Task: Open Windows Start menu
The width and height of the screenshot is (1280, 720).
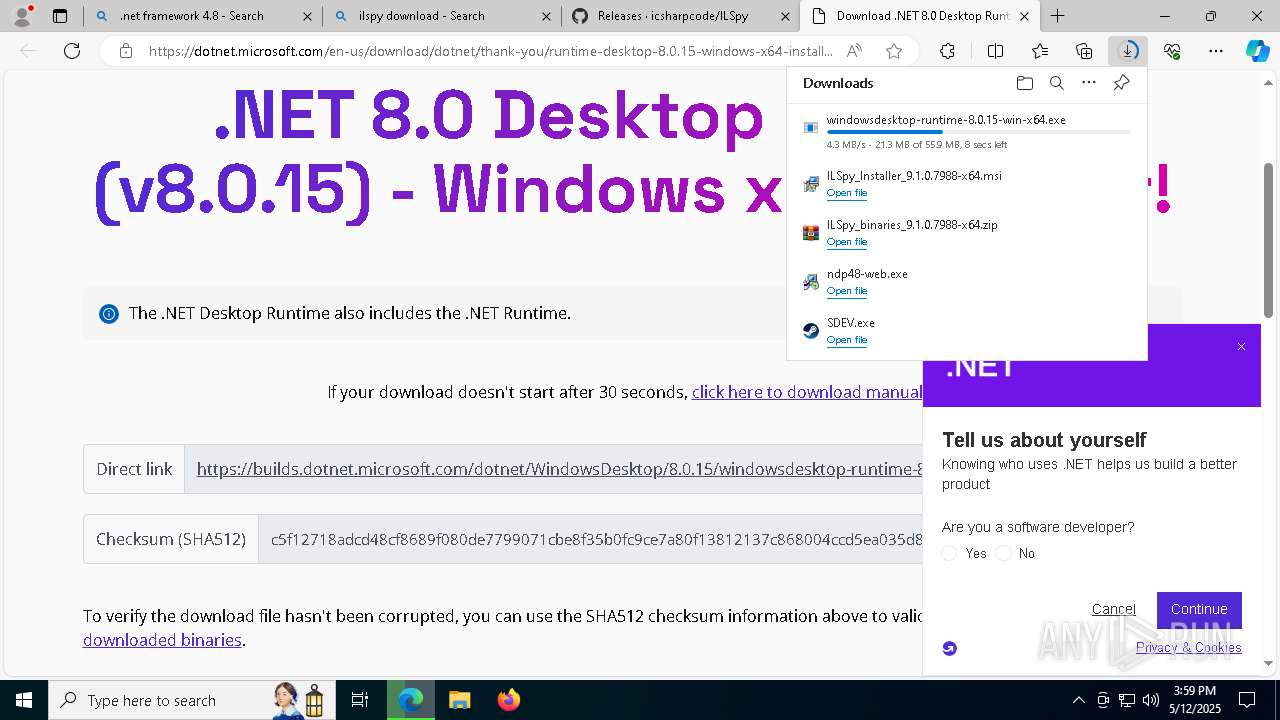Action: [x=24, y=700]
